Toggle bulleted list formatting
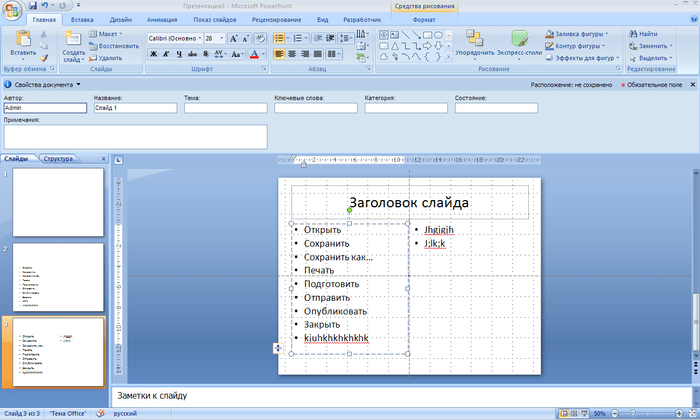Viewport: 700px width, 420px height. [x=280, y=38]
